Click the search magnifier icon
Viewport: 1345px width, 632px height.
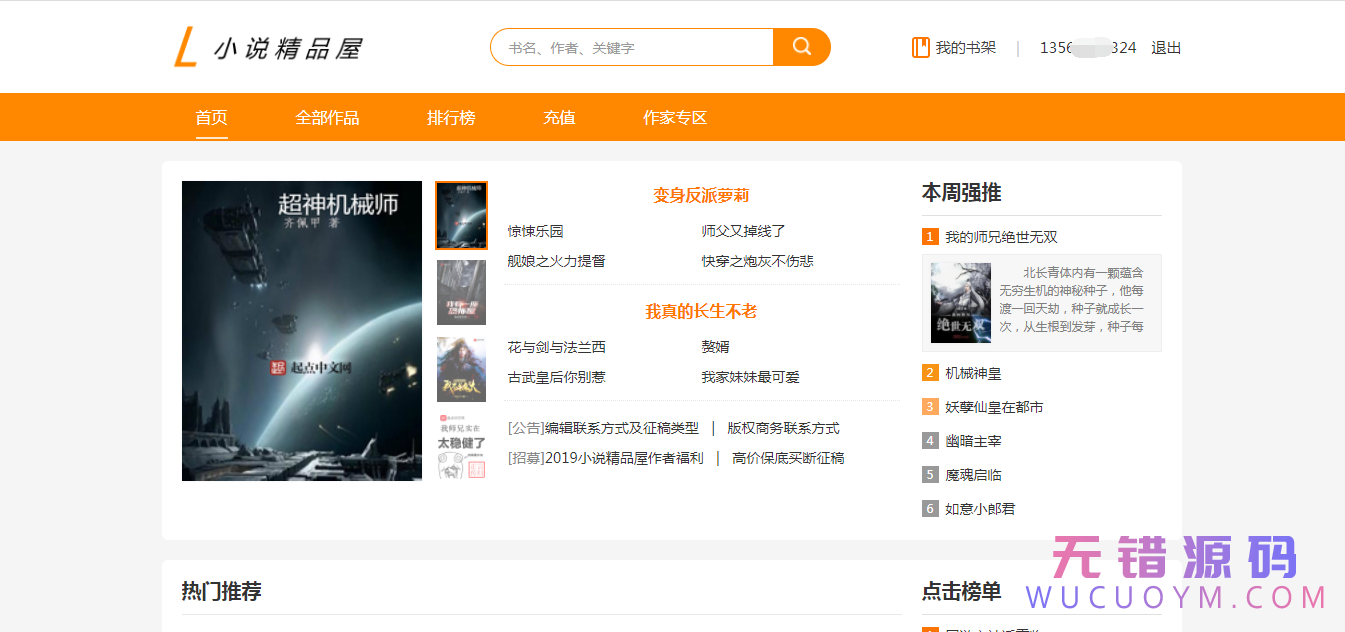(x=801, y=46)
